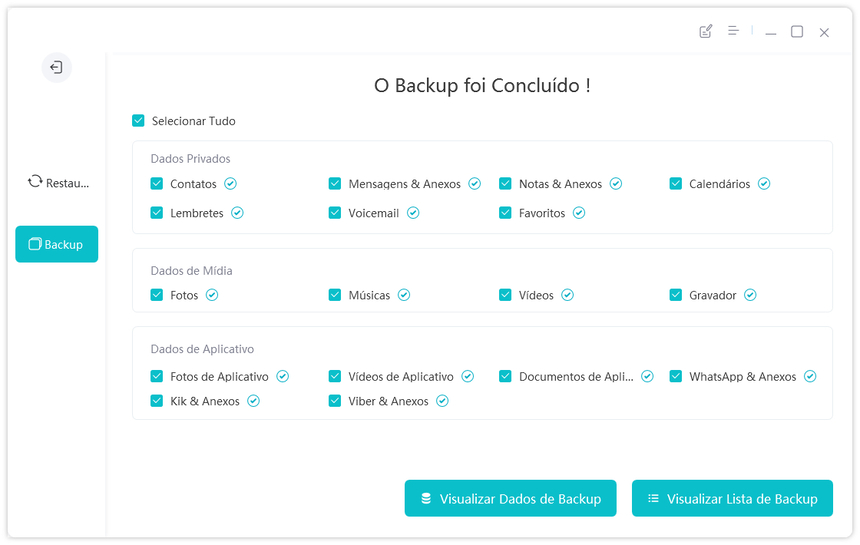
Task: Click the completed checkmark icon beside Favoritos
Action: pos(579,213)
